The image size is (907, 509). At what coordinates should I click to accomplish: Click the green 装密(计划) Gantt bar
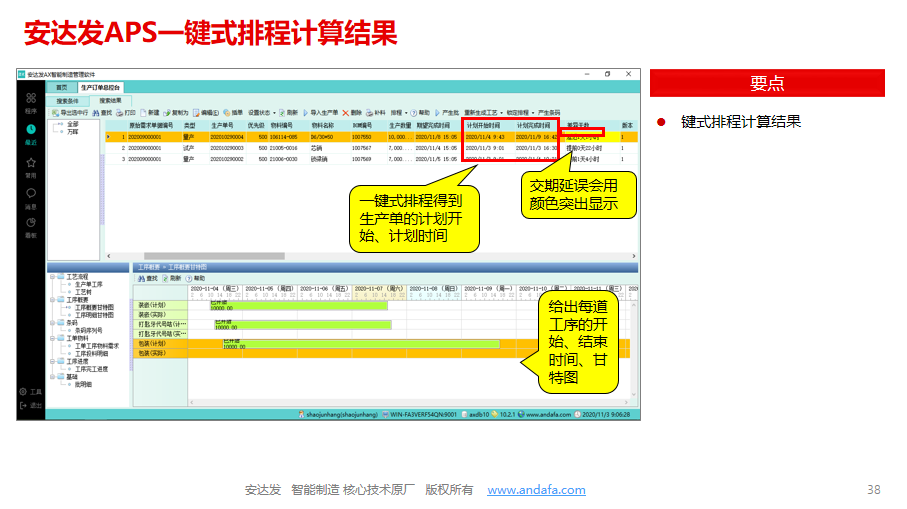pyautogui.click(x=298, y=305)
